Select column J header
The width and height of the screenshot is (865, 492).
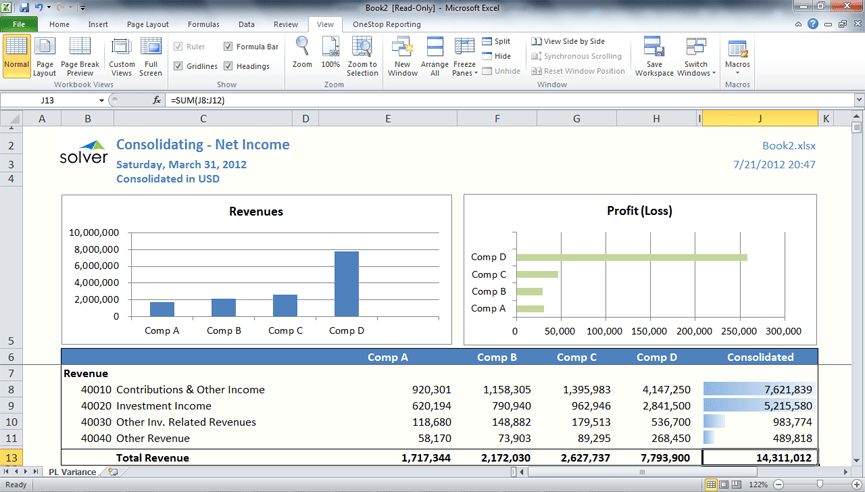coord(760,119)
